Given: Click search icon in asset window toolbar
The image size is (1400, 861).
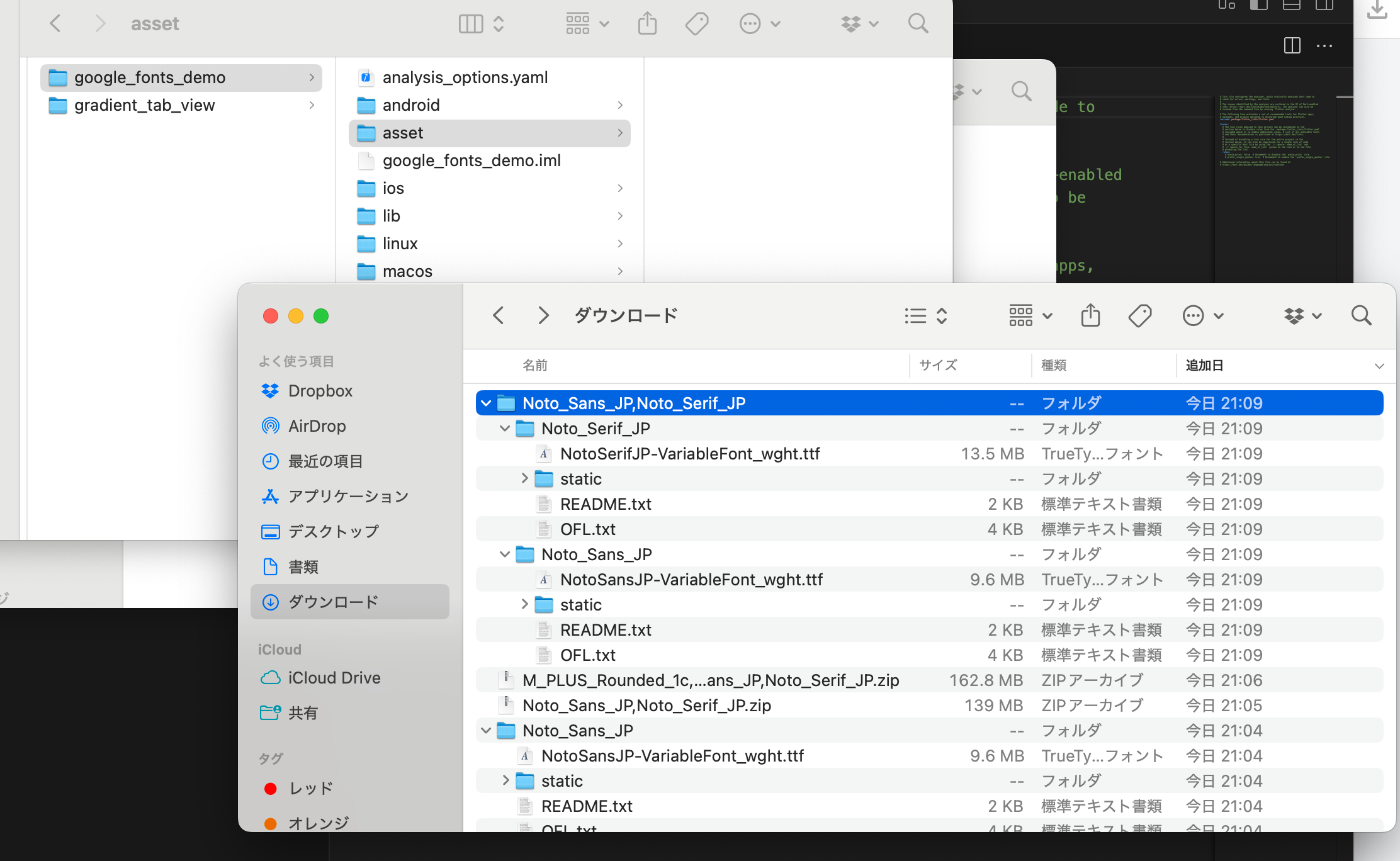Looking at the screenshot, I should (918, 24).
